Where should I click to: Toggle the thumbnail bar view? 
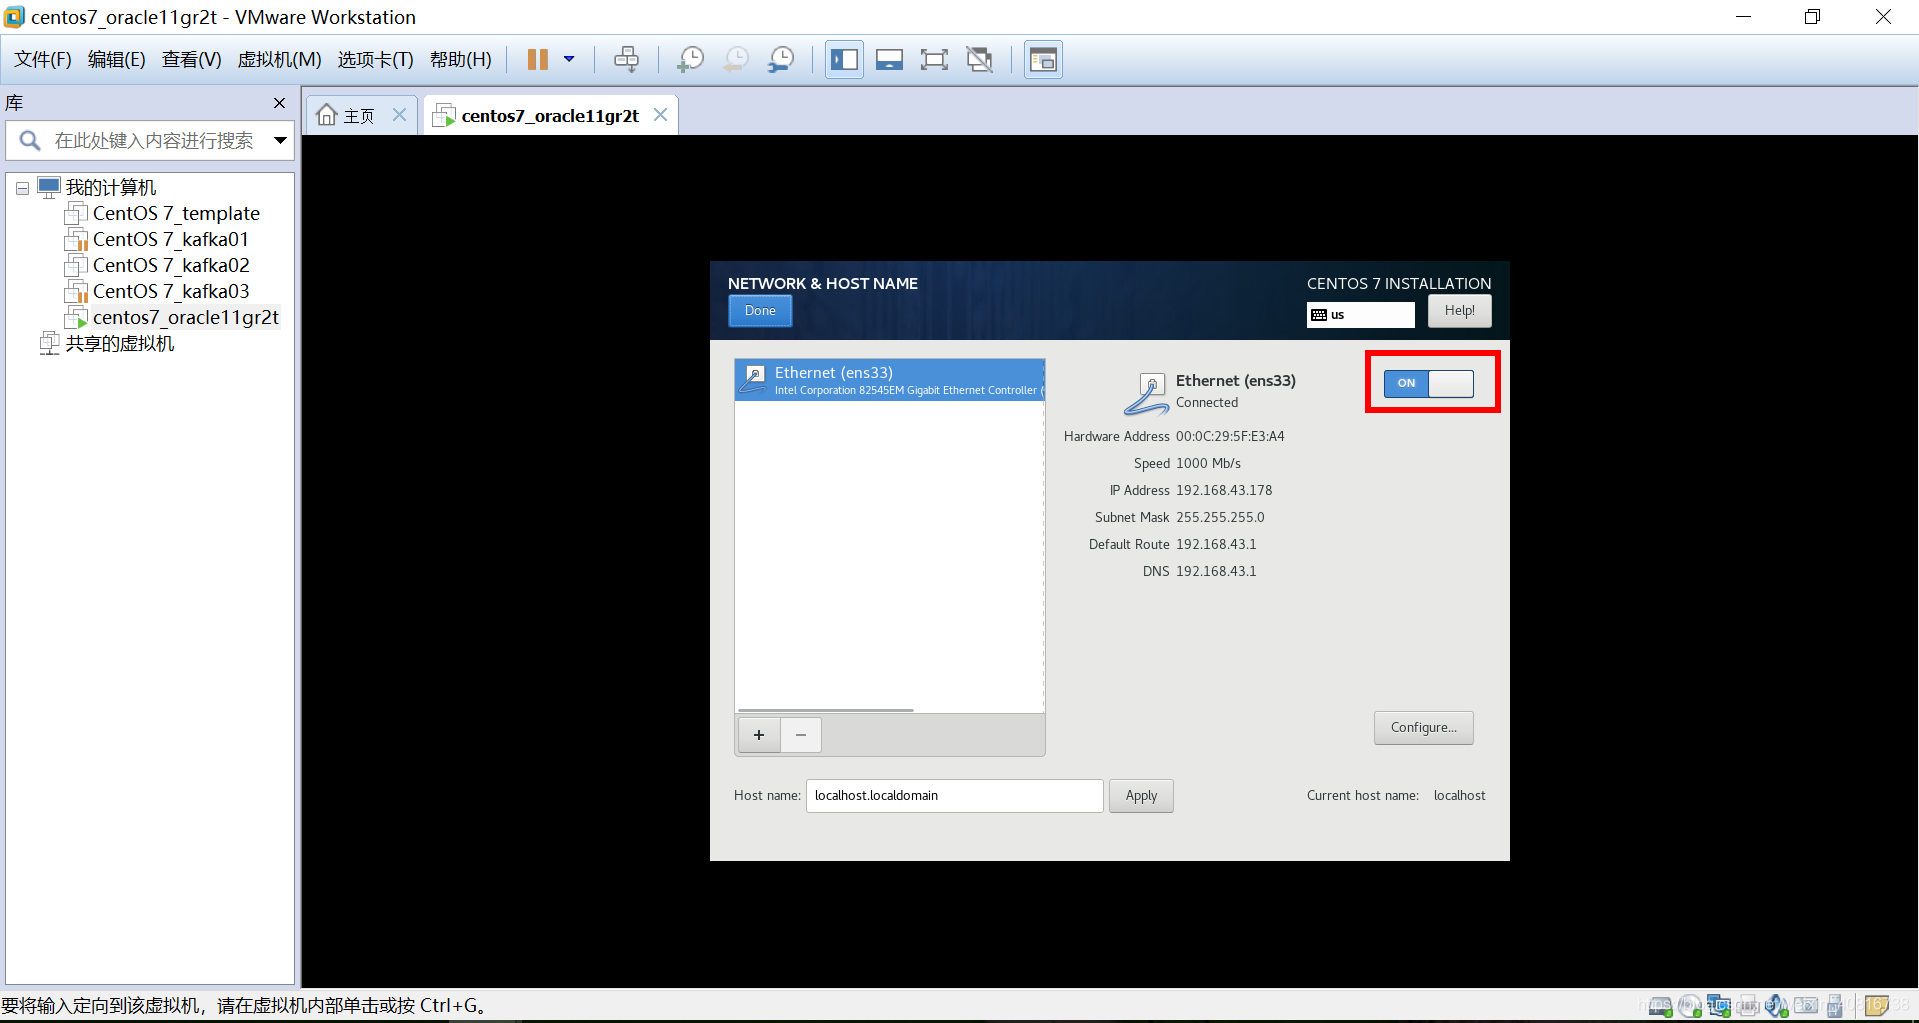click(x=889, y=60)
